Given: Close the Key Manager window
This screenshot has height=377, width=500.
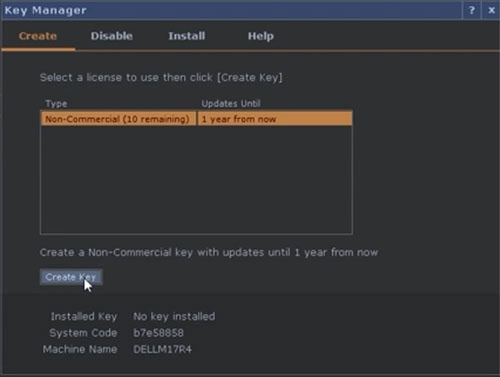Looking at the screenshot, I should click(491, 10).
